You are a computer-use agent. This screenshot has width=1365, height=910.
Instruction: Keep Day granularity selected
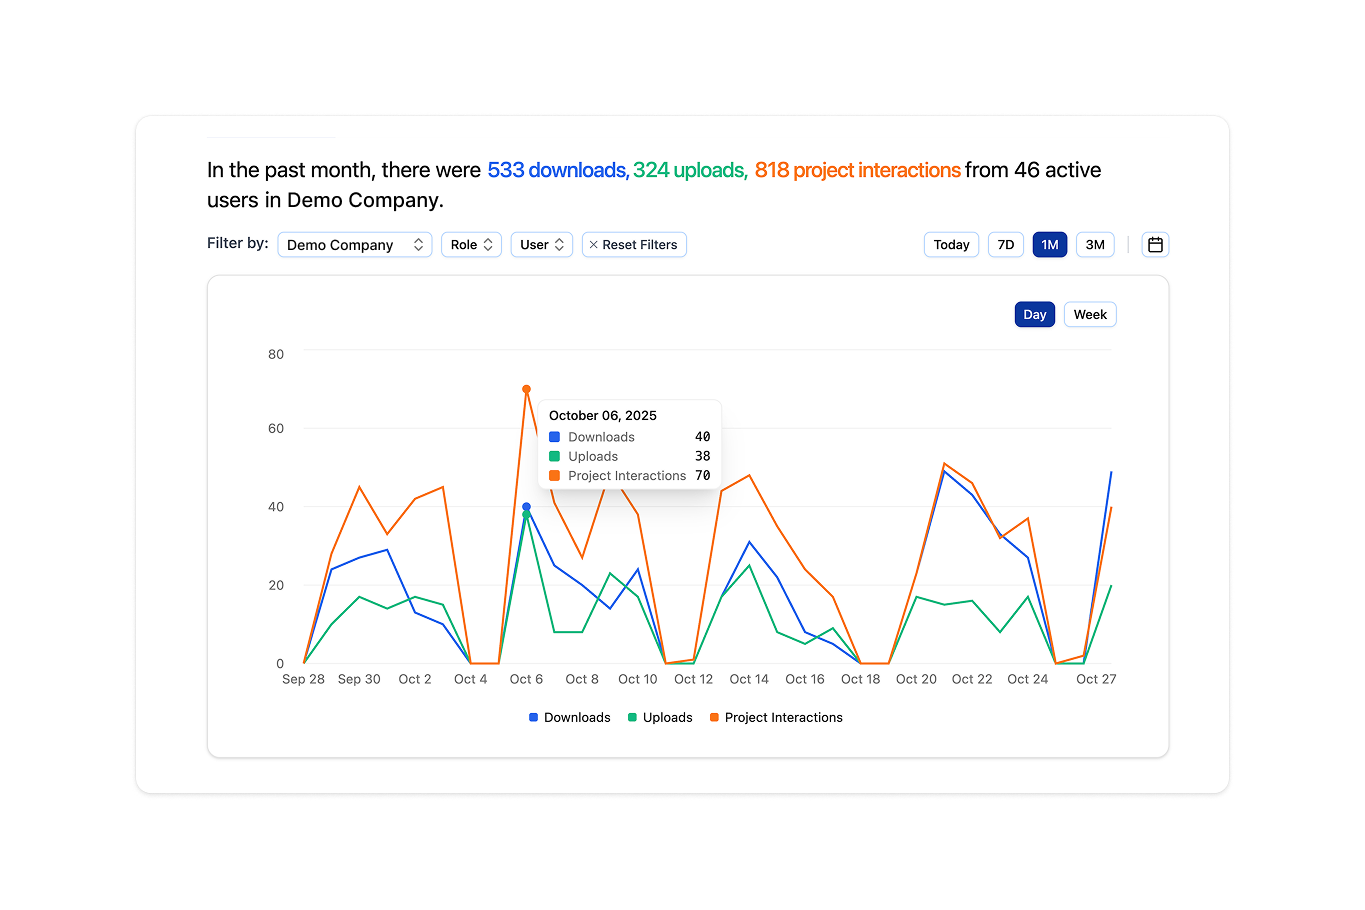tap(1034, 313)
